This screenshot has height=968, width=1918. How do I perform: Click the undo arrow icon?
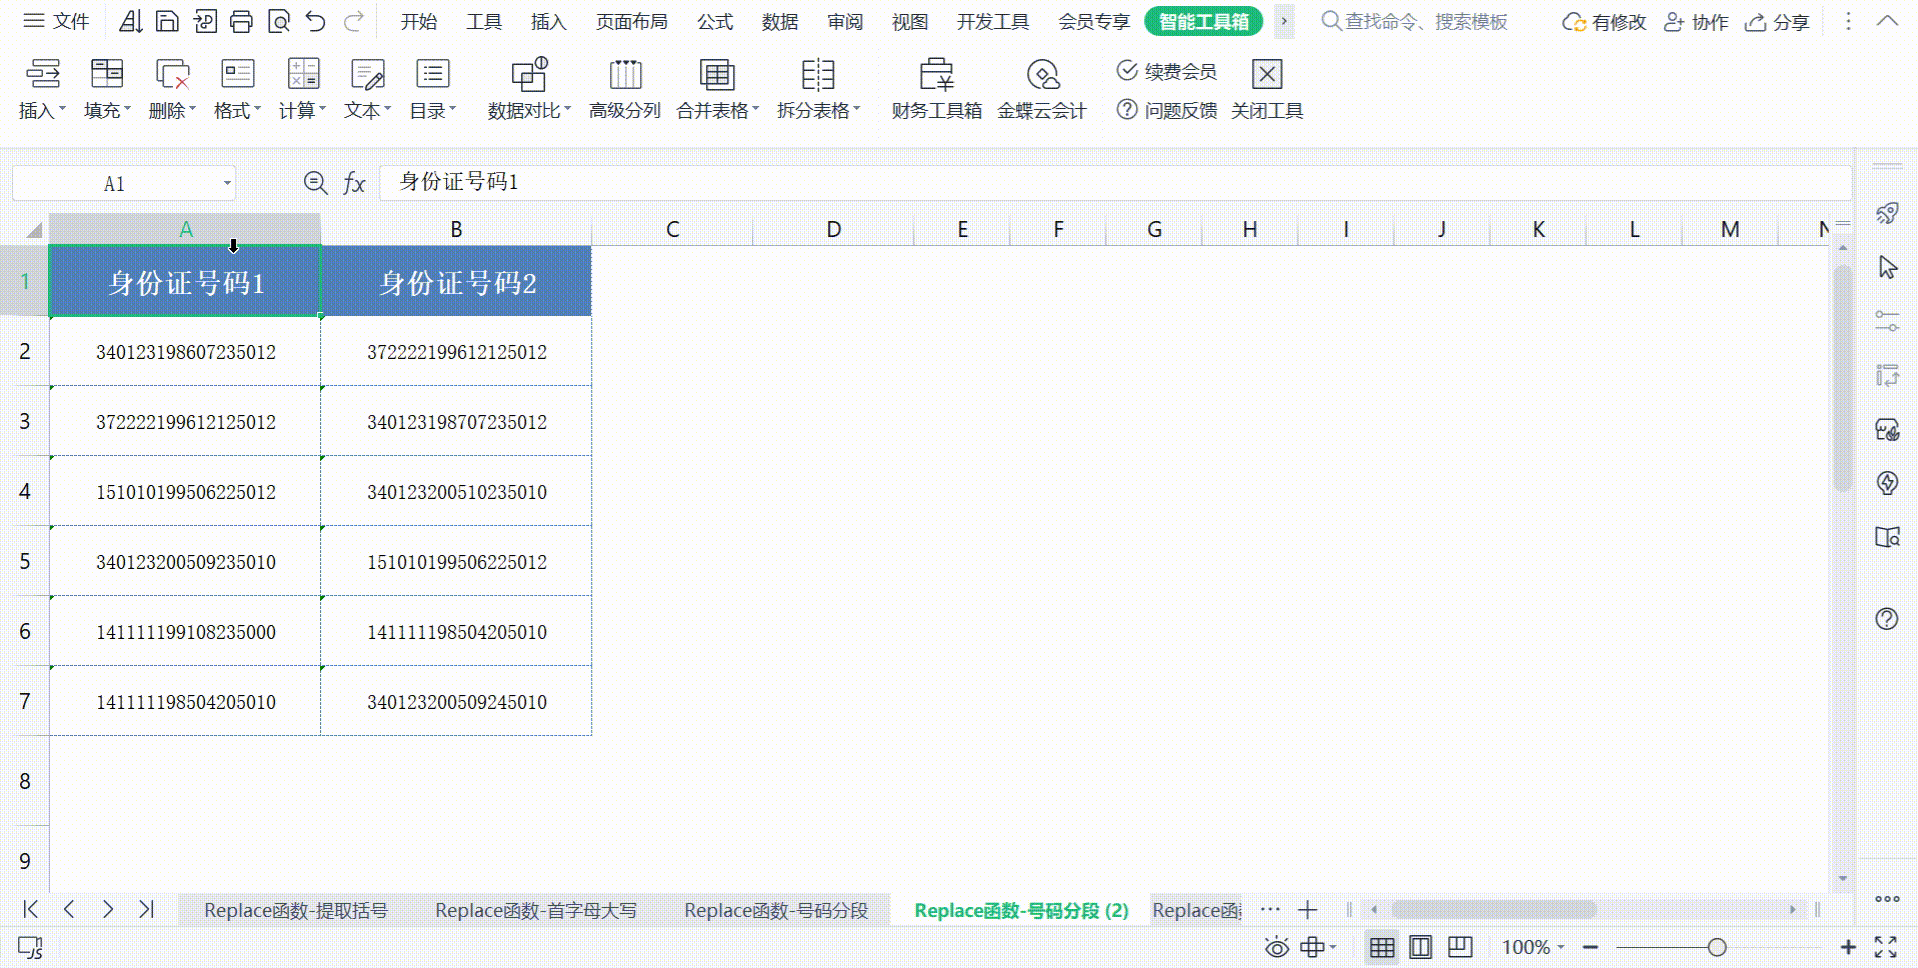pos(316,21)
